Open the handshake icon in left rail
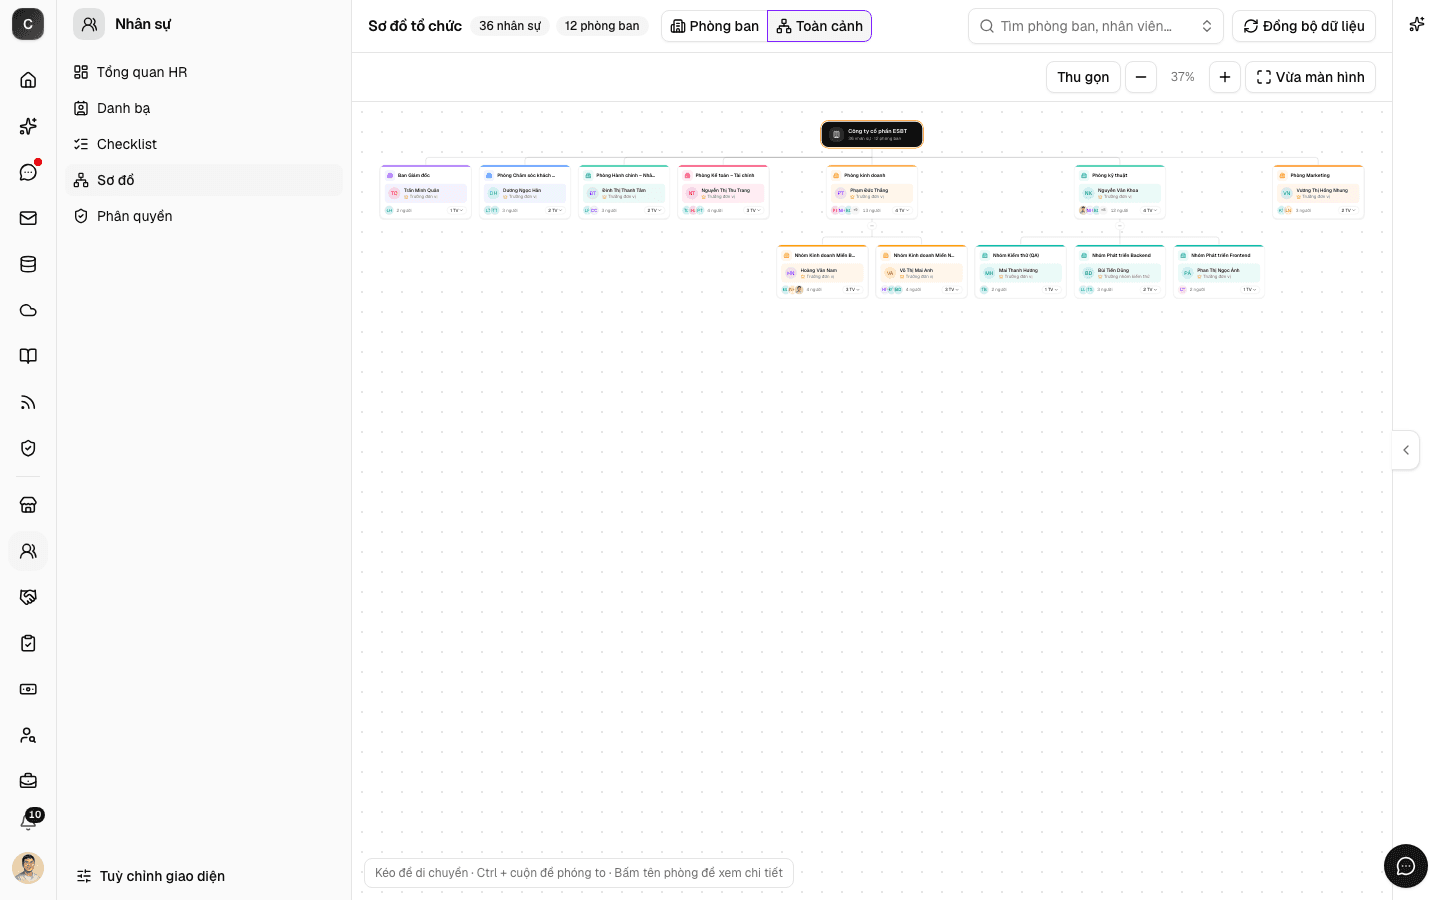This screenshot has height=900, width=1440. click(x=28, y=597)
